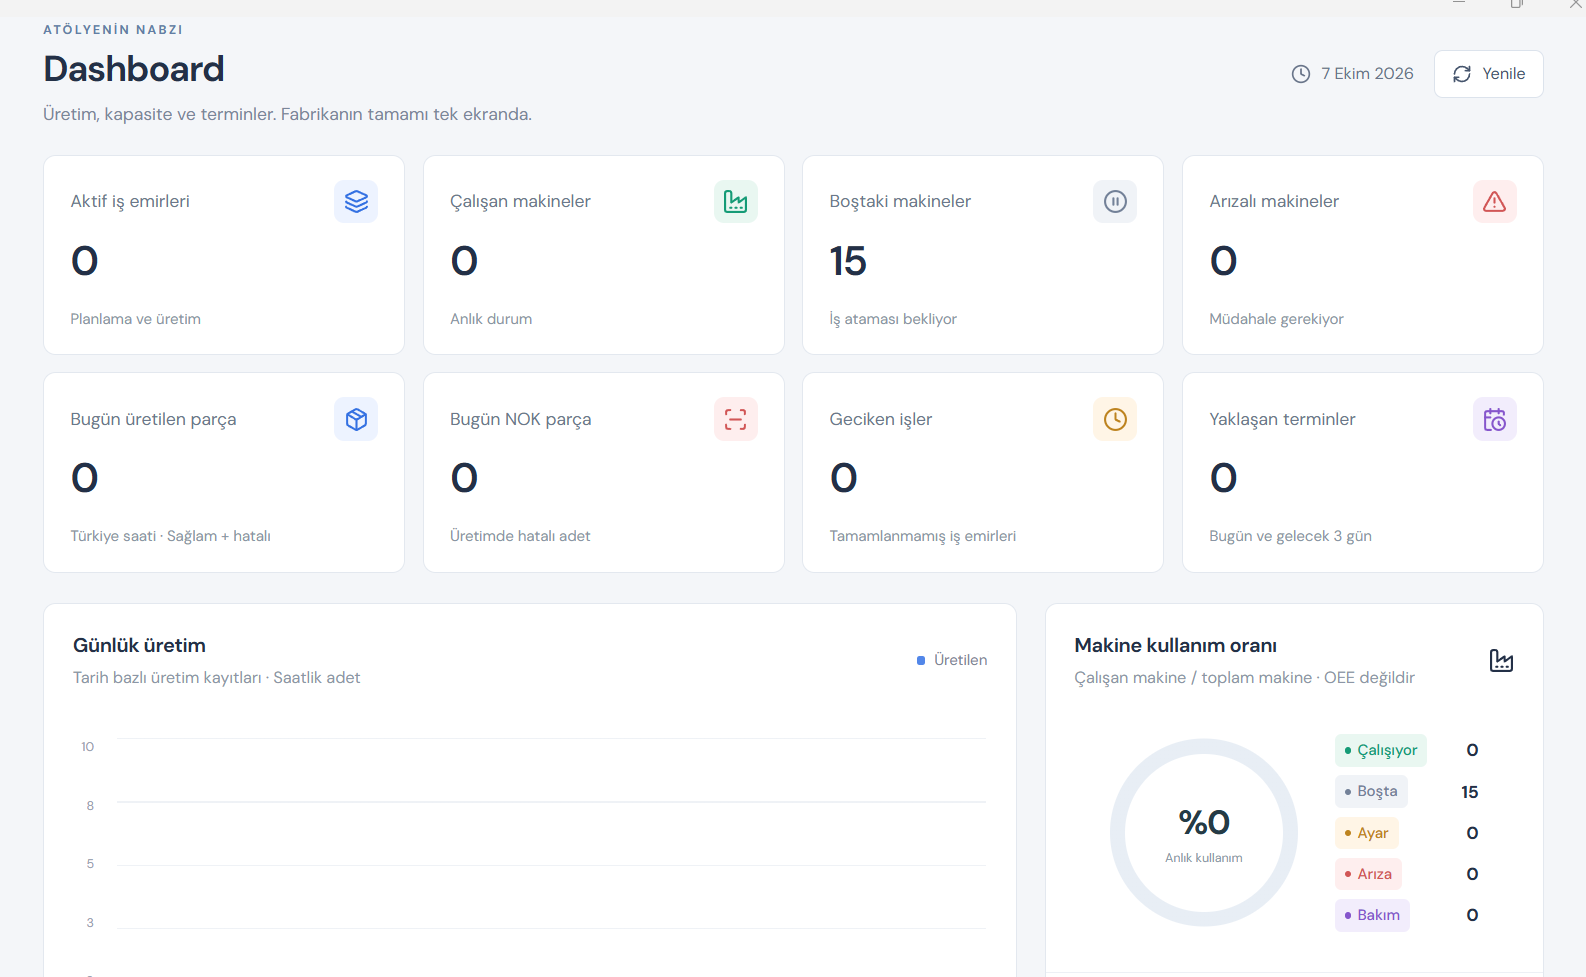Click the Boşta count value 15 in legend
1586x977 pixels.
click(x=1469, y=792)
